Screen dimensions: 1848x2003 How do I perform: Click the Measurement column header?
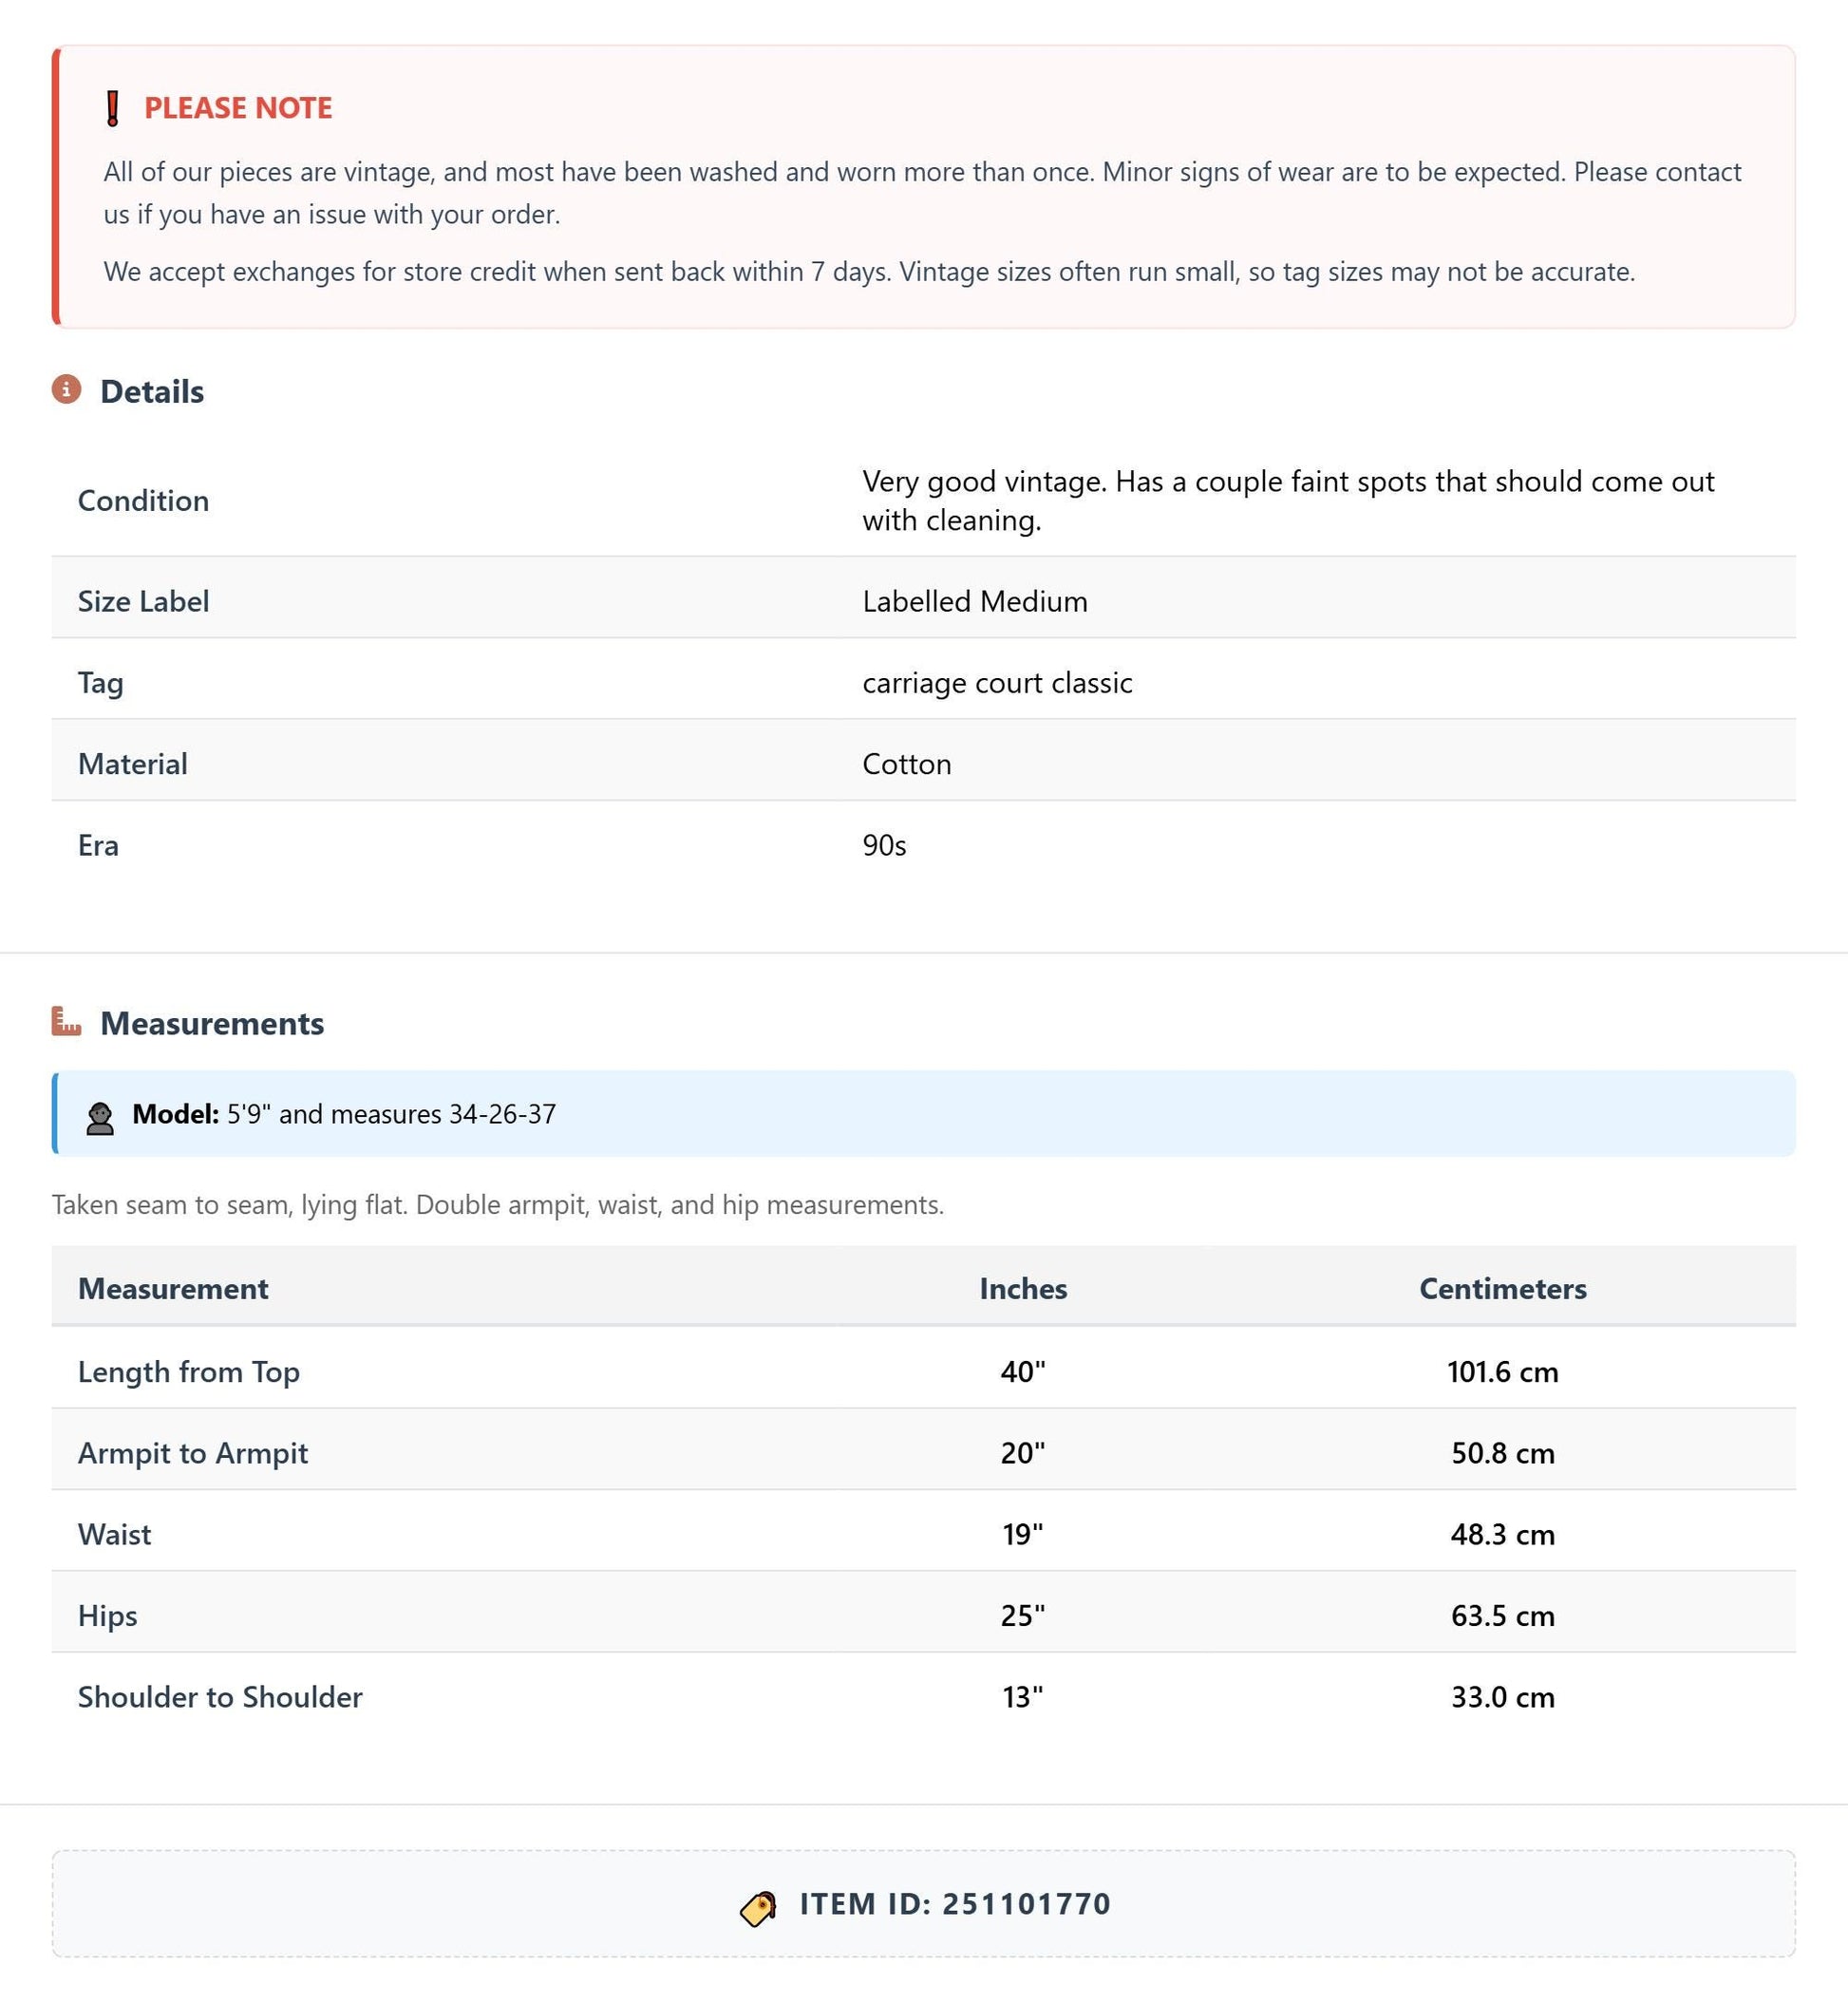tap(173, 1288)
